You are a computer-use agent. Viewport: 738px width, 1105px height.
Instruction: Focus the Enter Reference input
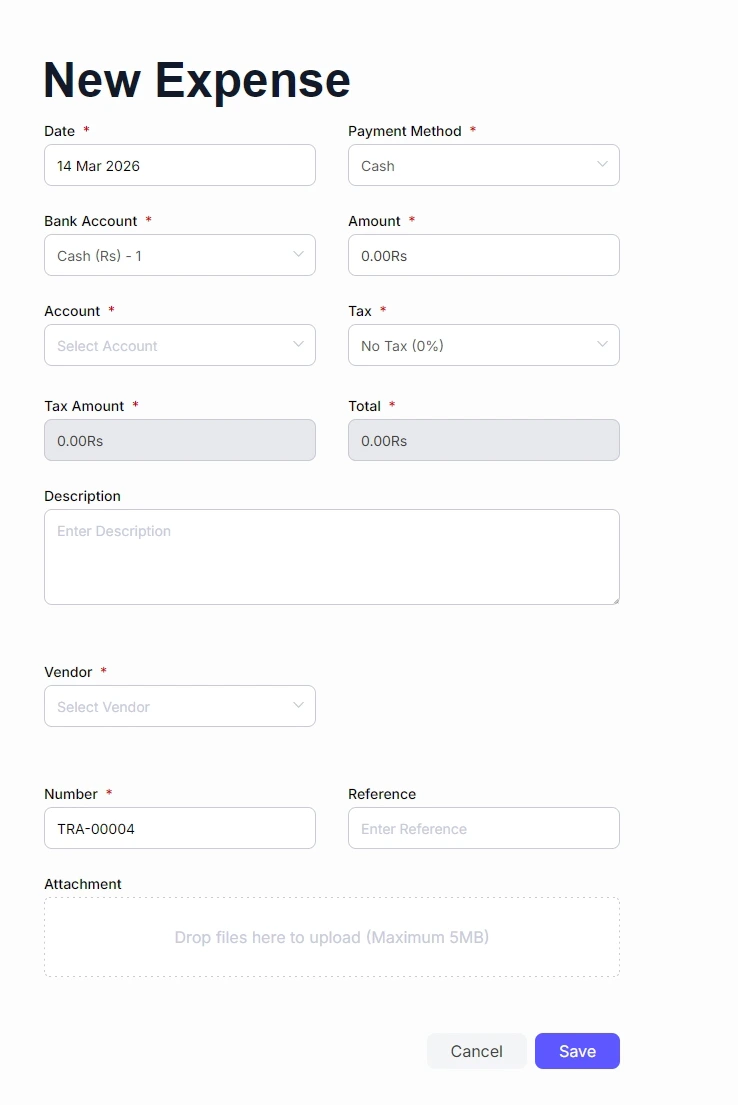[x=483, y=828]
